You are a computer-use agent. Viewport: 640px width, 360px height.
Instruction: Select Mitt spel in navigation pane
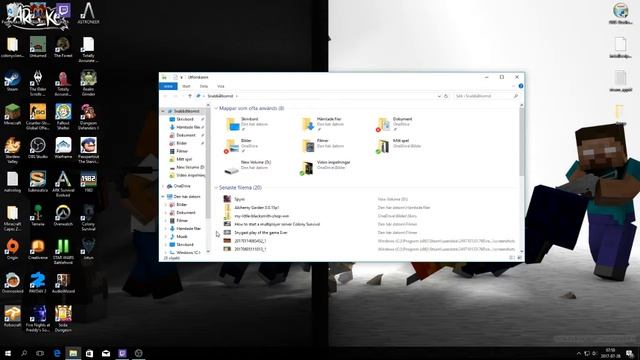pos(184,159)
